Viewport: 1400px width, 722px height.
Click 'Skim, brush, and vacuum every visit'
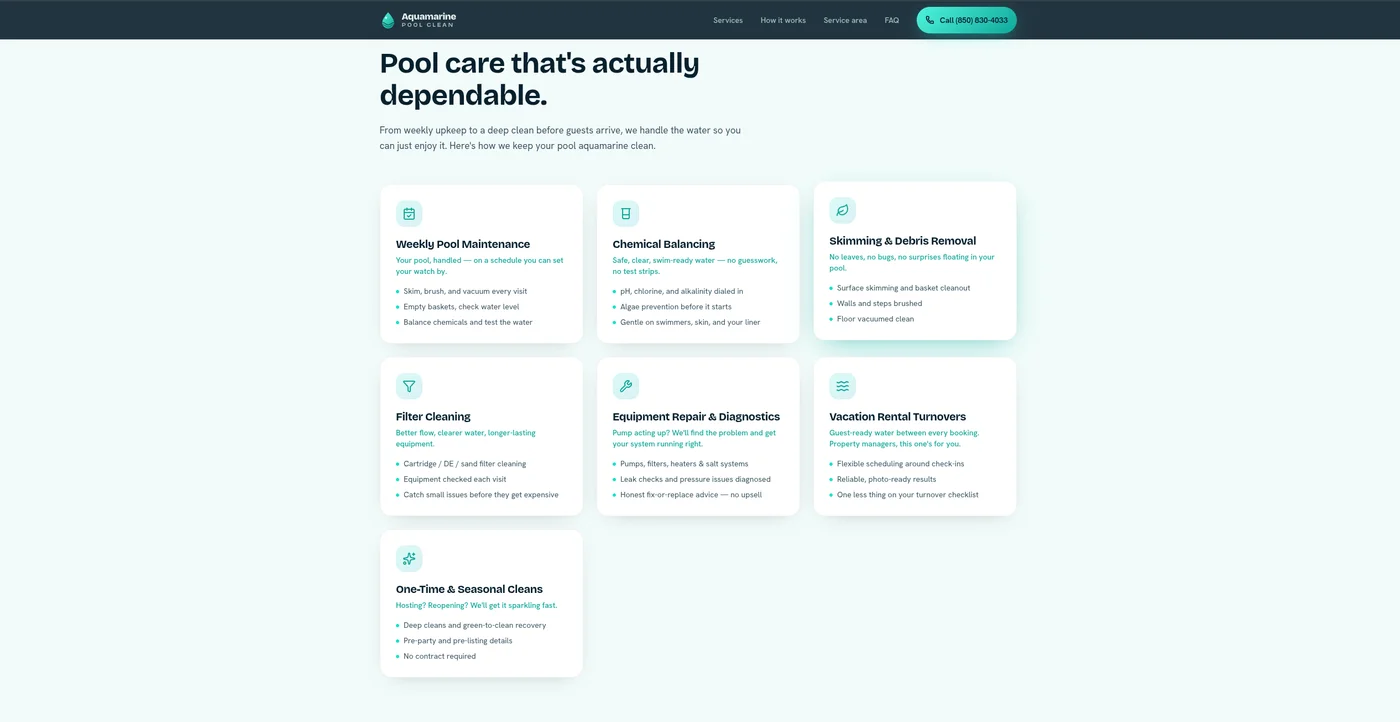tap(465, 291)
